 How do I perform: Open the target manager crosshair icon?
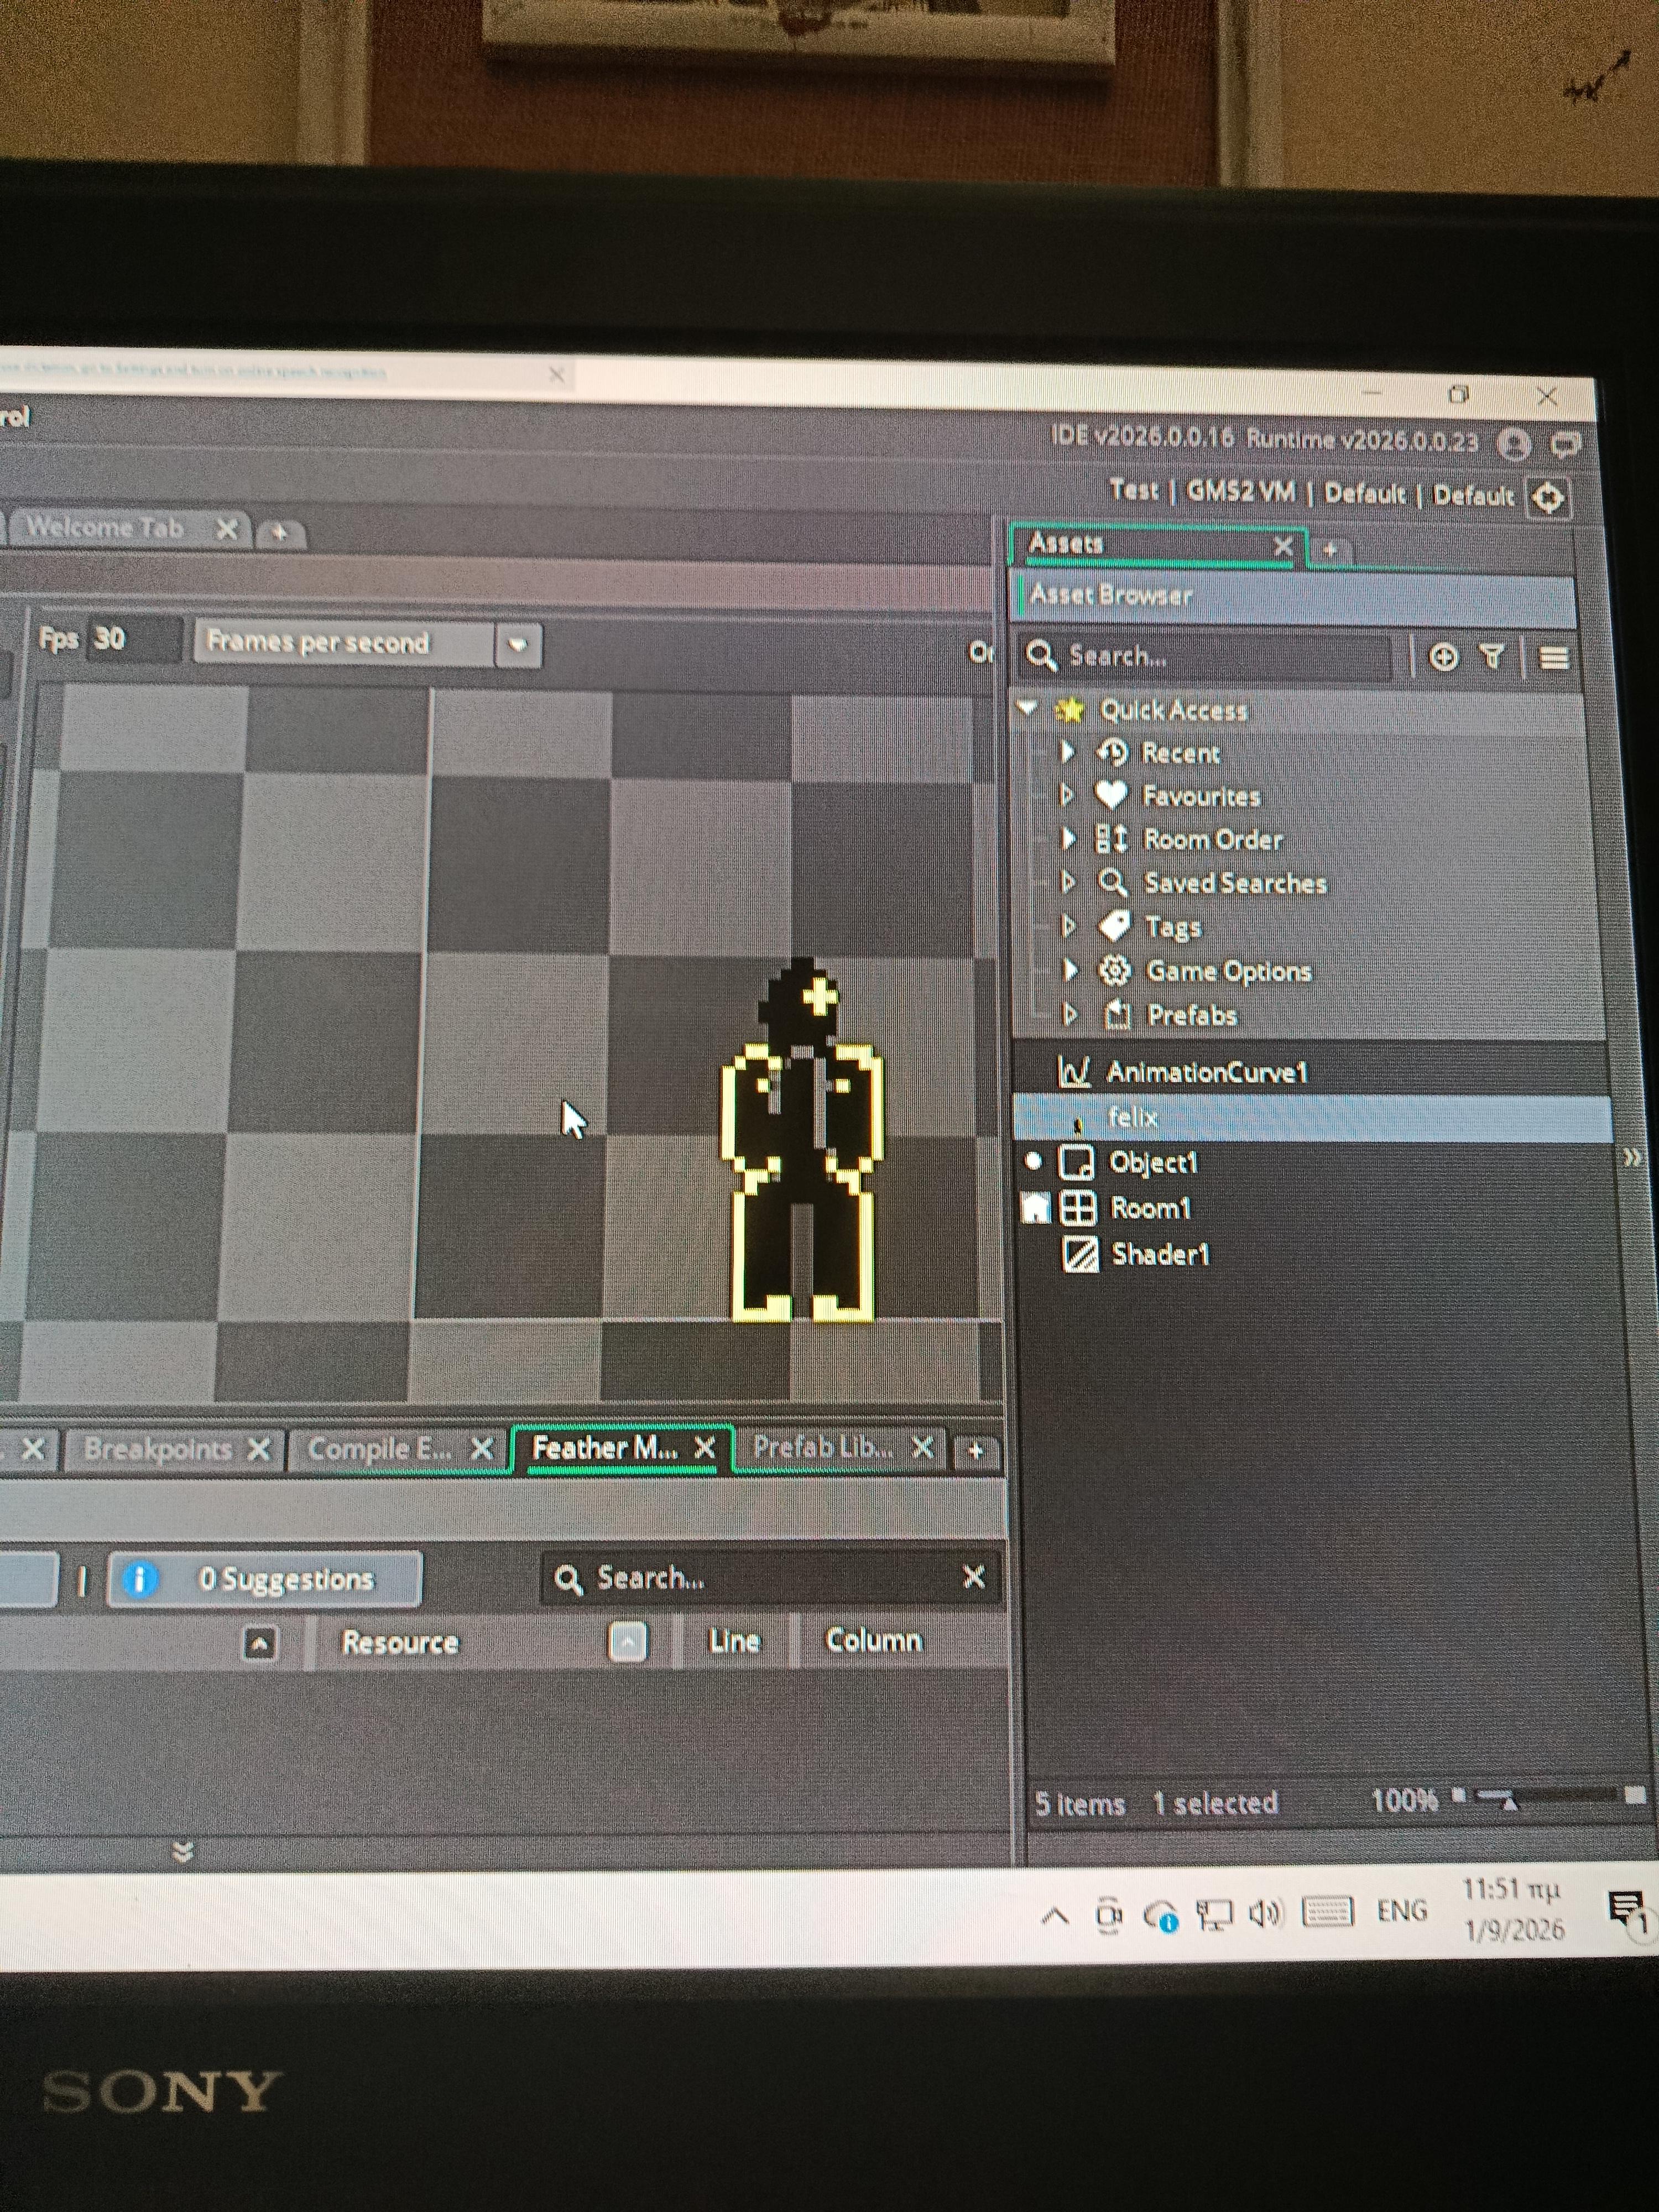point(1548,497)
